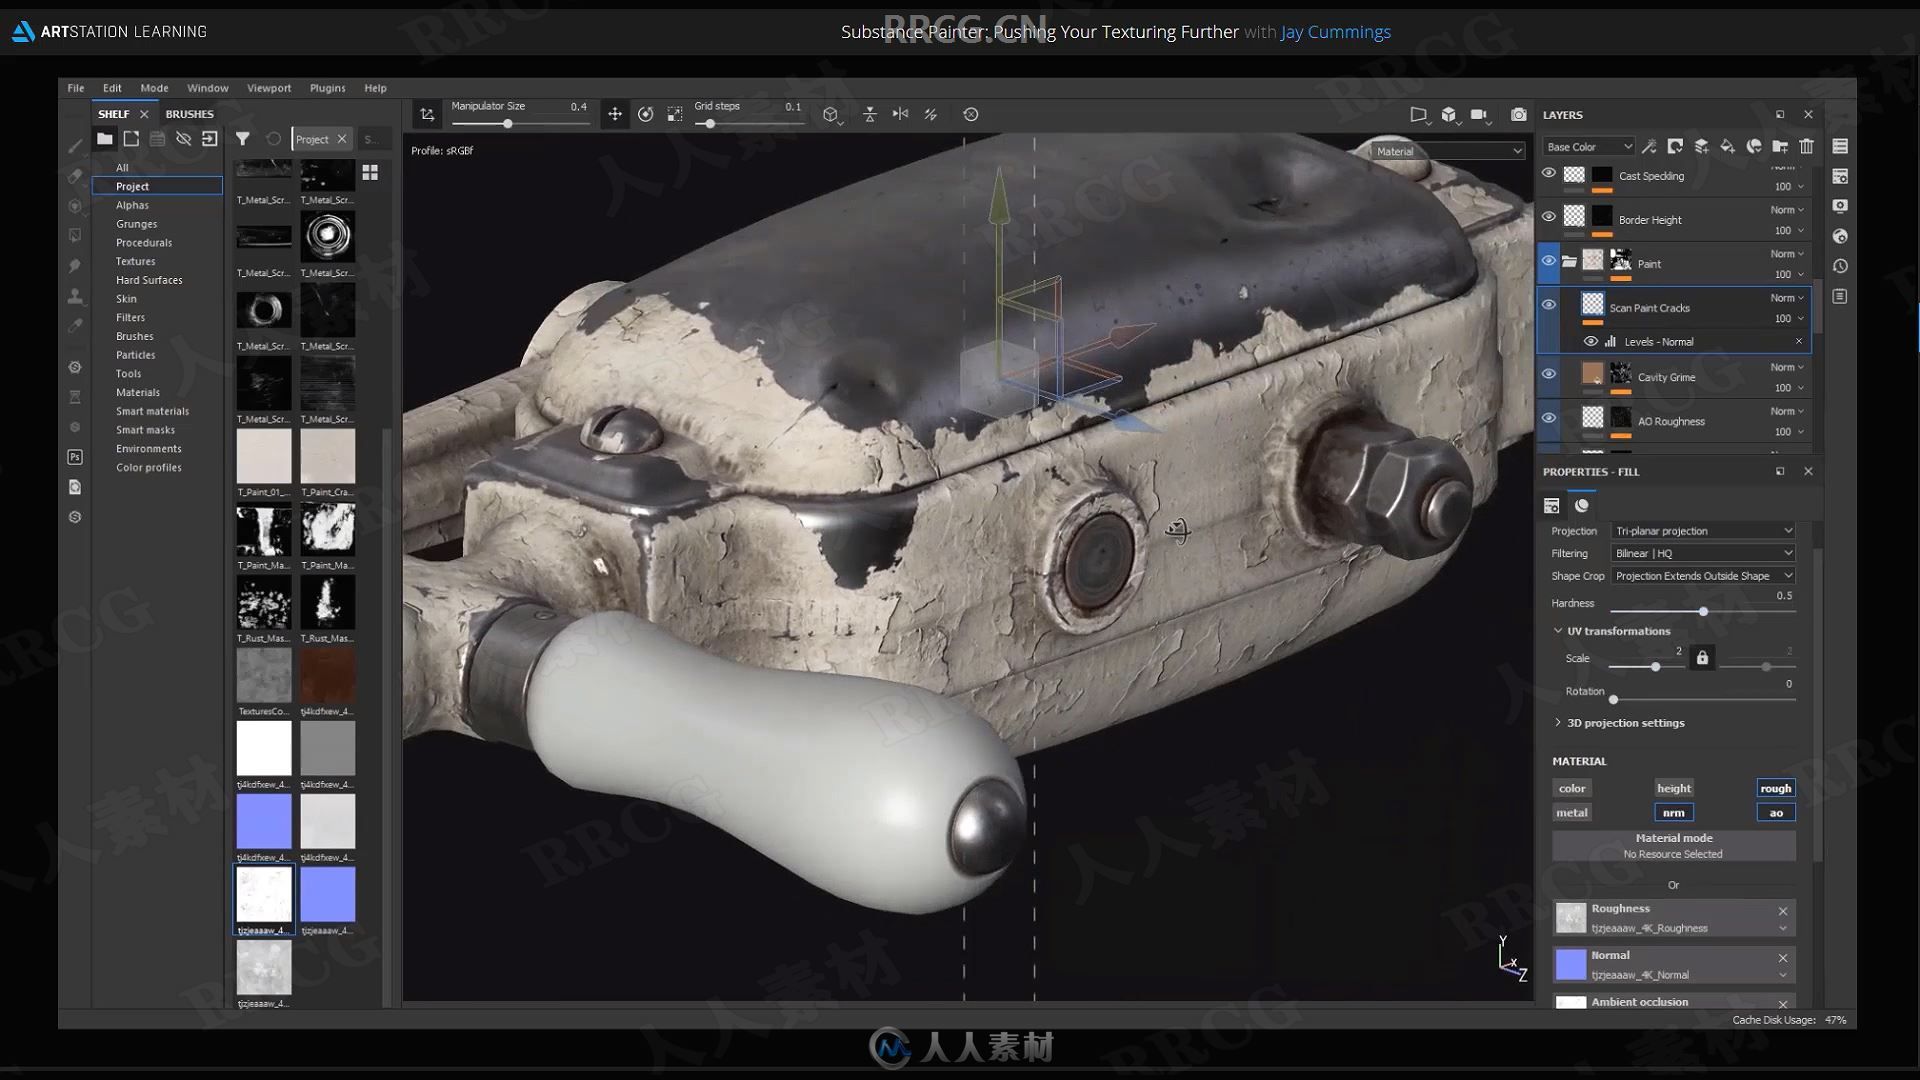The image size is (1920, 1080).
Task: Open the Base Color channel dropdown
Action: coord(1588,147)
